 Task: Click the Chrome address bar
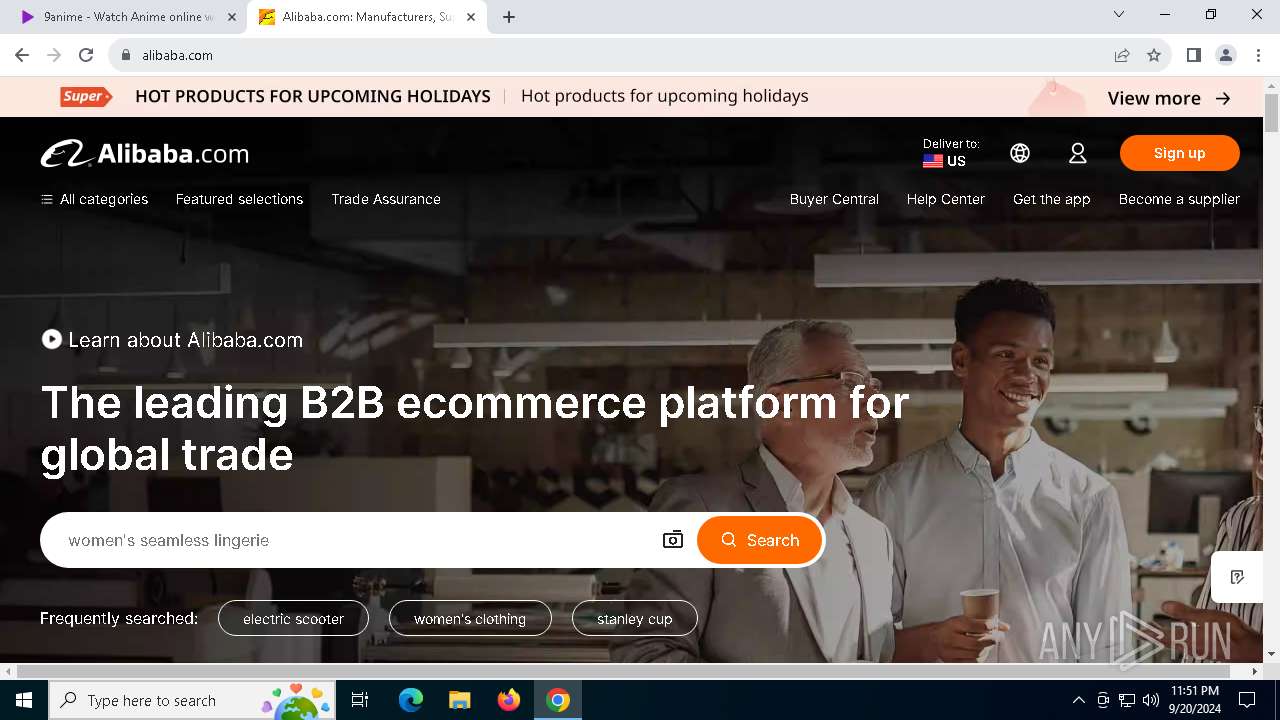620,55
